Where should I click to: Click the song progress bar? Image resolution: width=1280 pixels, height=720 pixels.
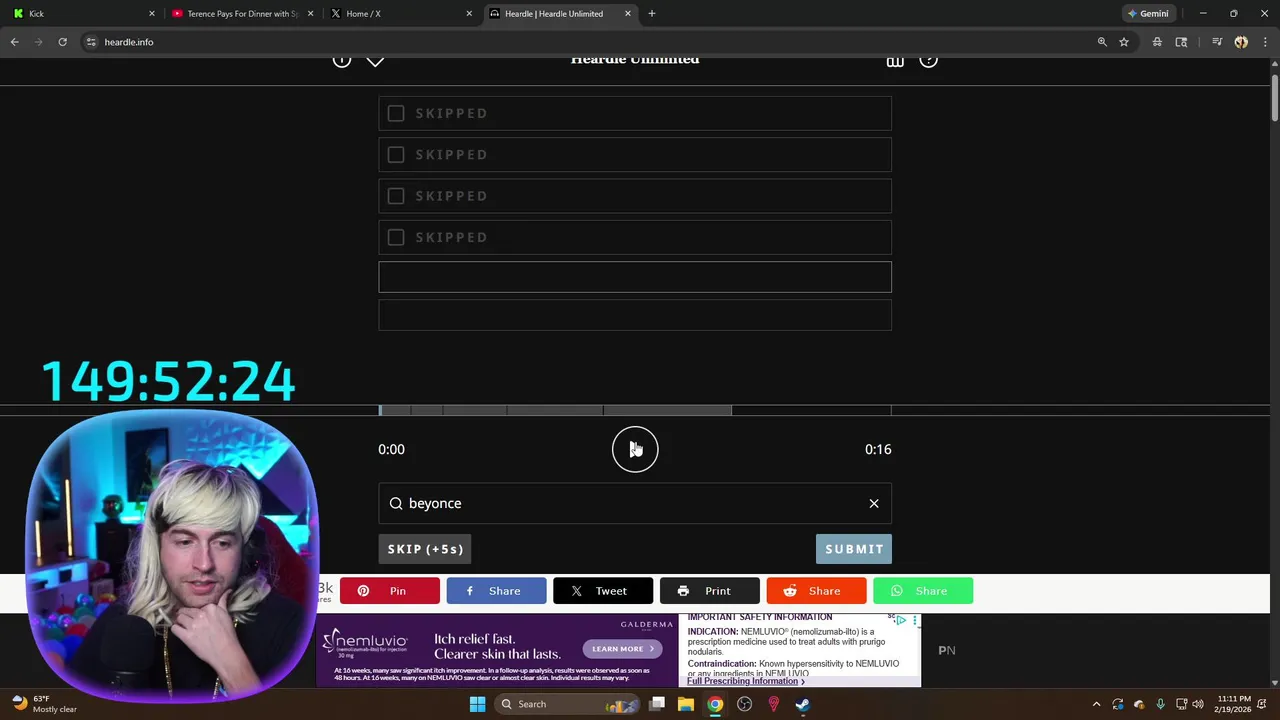(x=635, y=410)
